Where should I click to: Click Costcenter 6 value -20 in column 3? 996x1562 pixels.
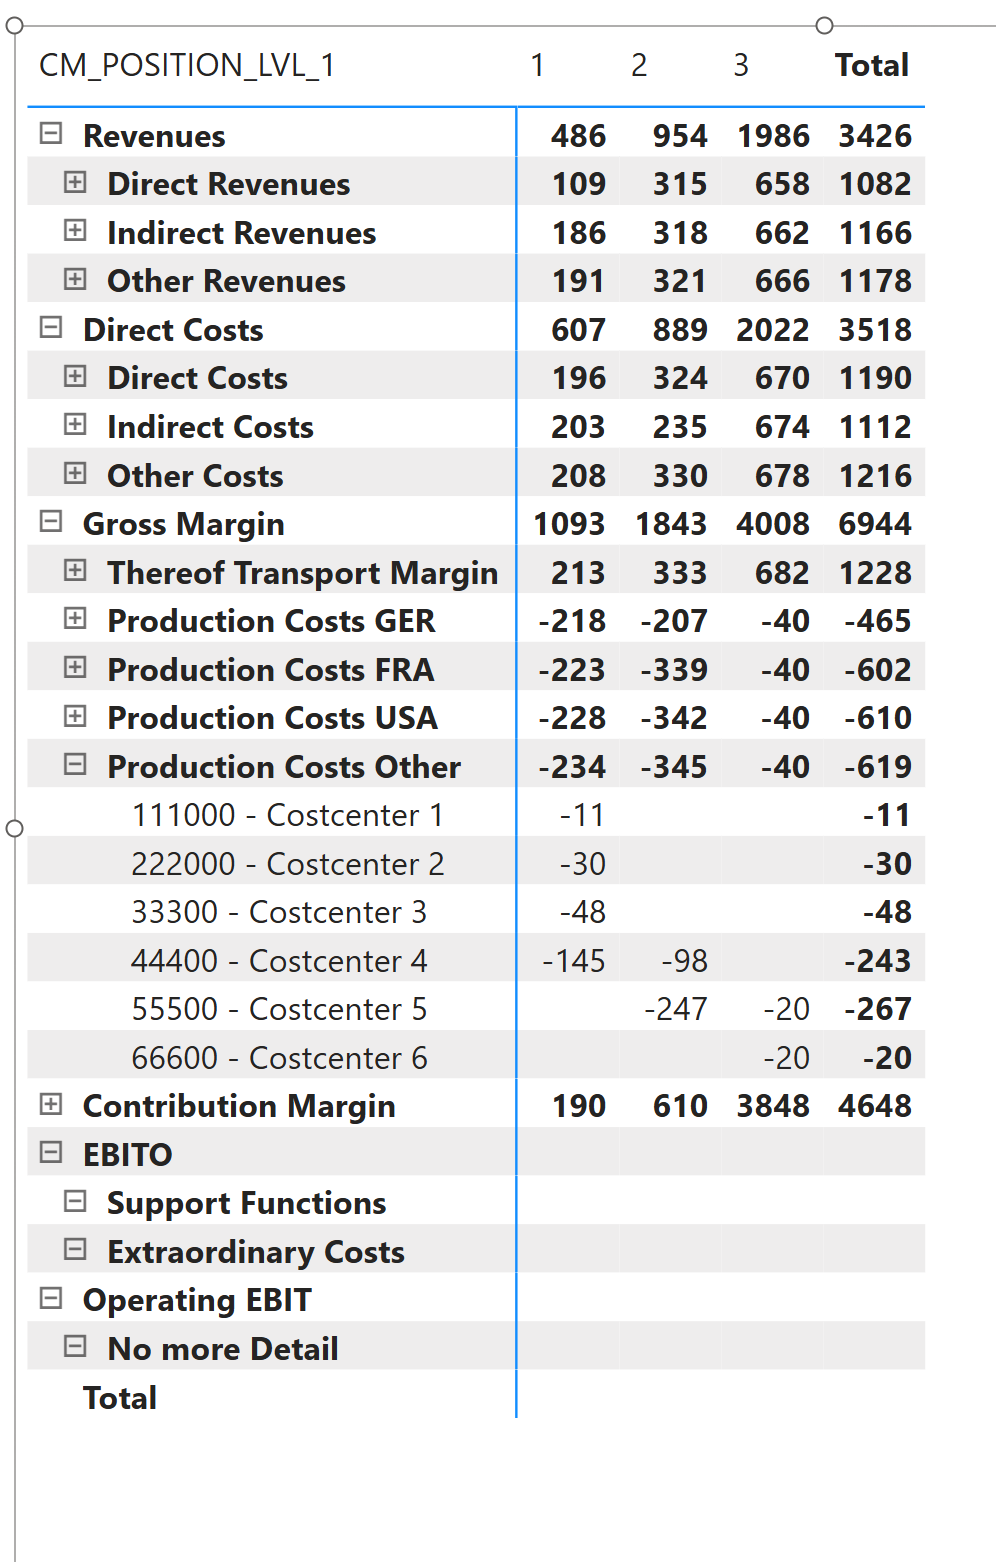coord(786,1058)
